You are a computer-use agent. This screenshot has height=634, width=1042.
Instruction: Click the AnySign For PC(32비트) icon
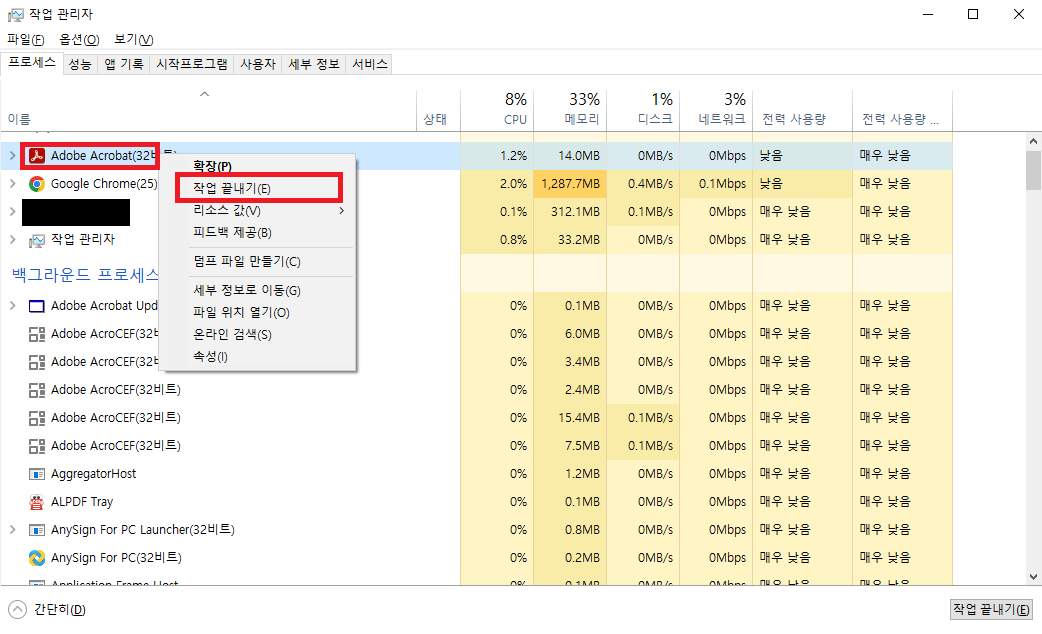click(x=37, y=558)
